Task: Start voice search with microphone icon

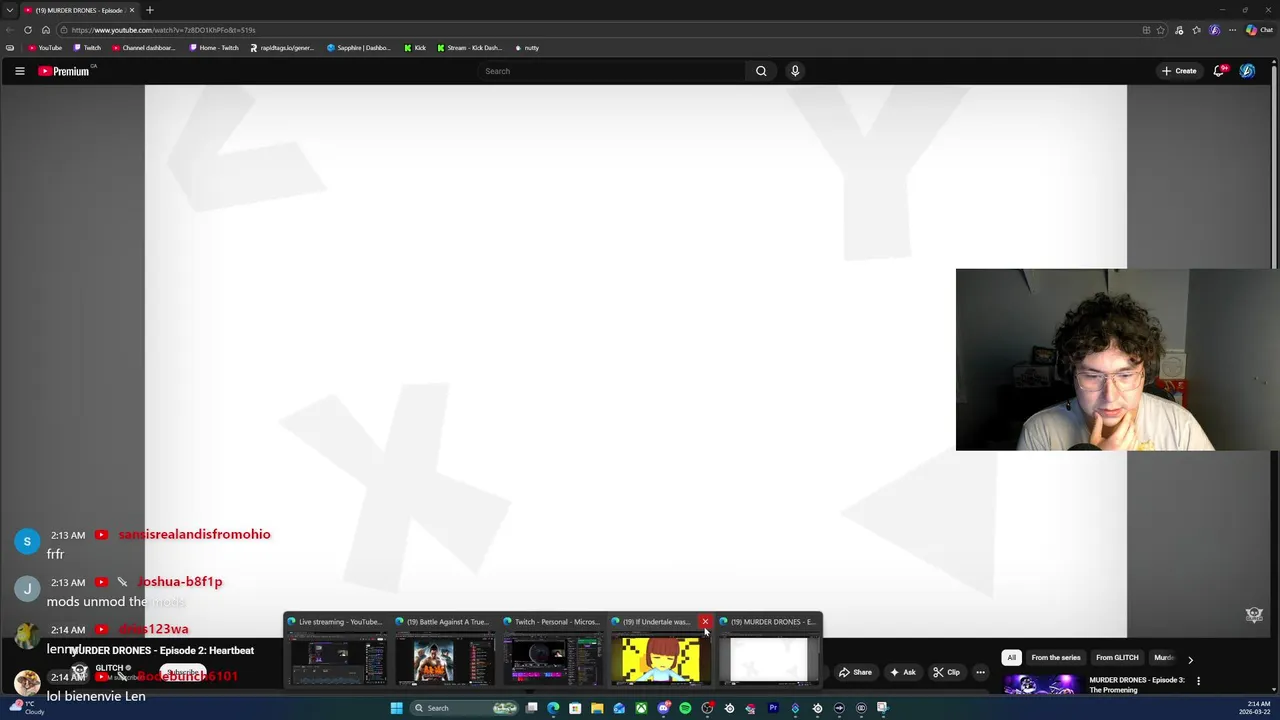Action: 795,71
